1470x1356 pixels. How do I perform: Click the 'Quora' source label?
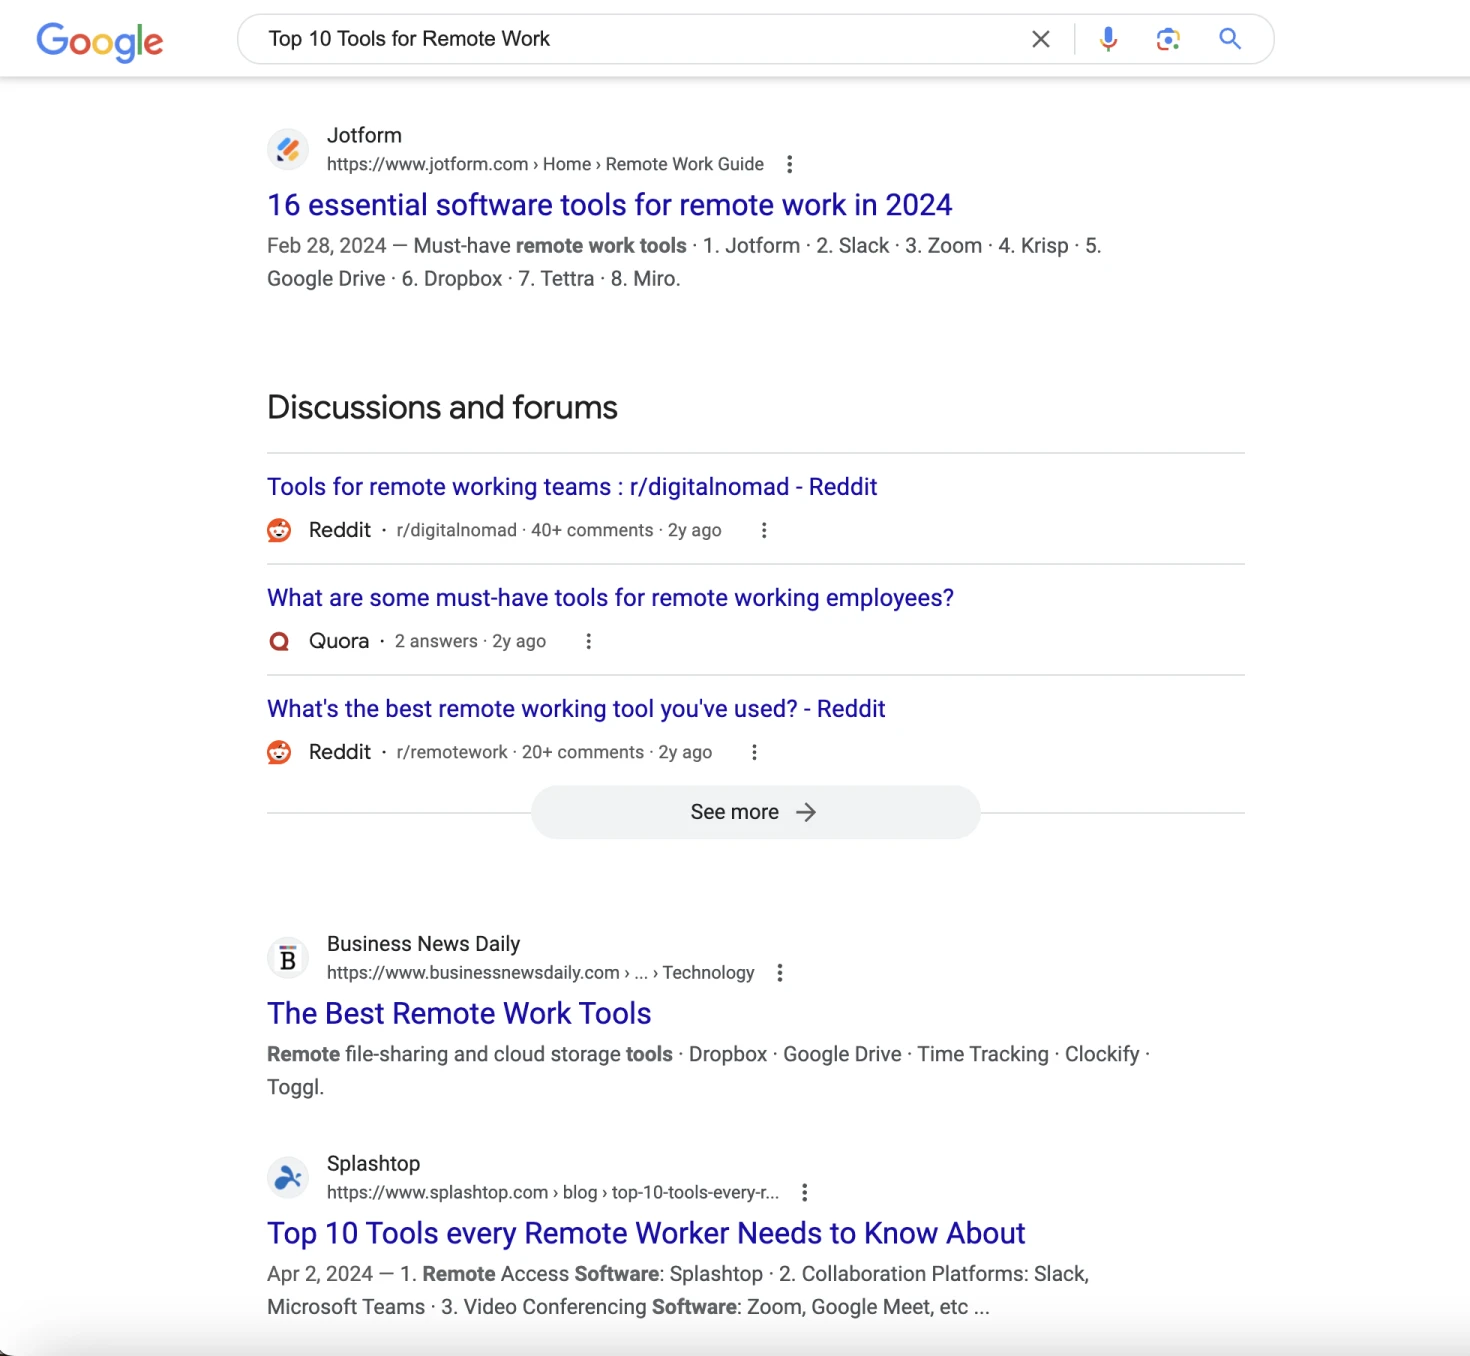(x=338, y=641)
